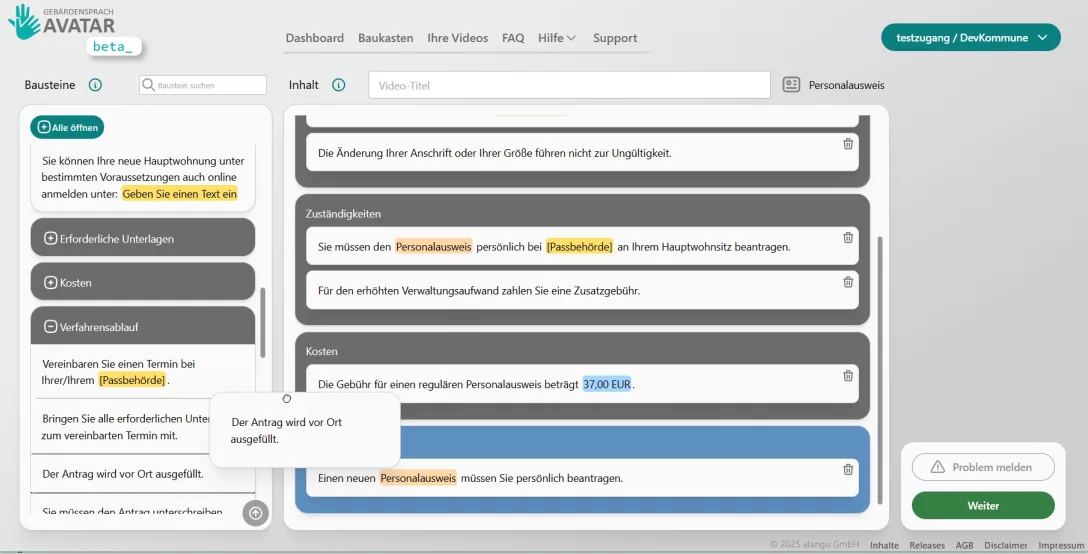Screen dimensions: 1088x554
Task: Click the 37,00 EUR highlighted value
Action: pyautogui.click(x=607, y=384)
